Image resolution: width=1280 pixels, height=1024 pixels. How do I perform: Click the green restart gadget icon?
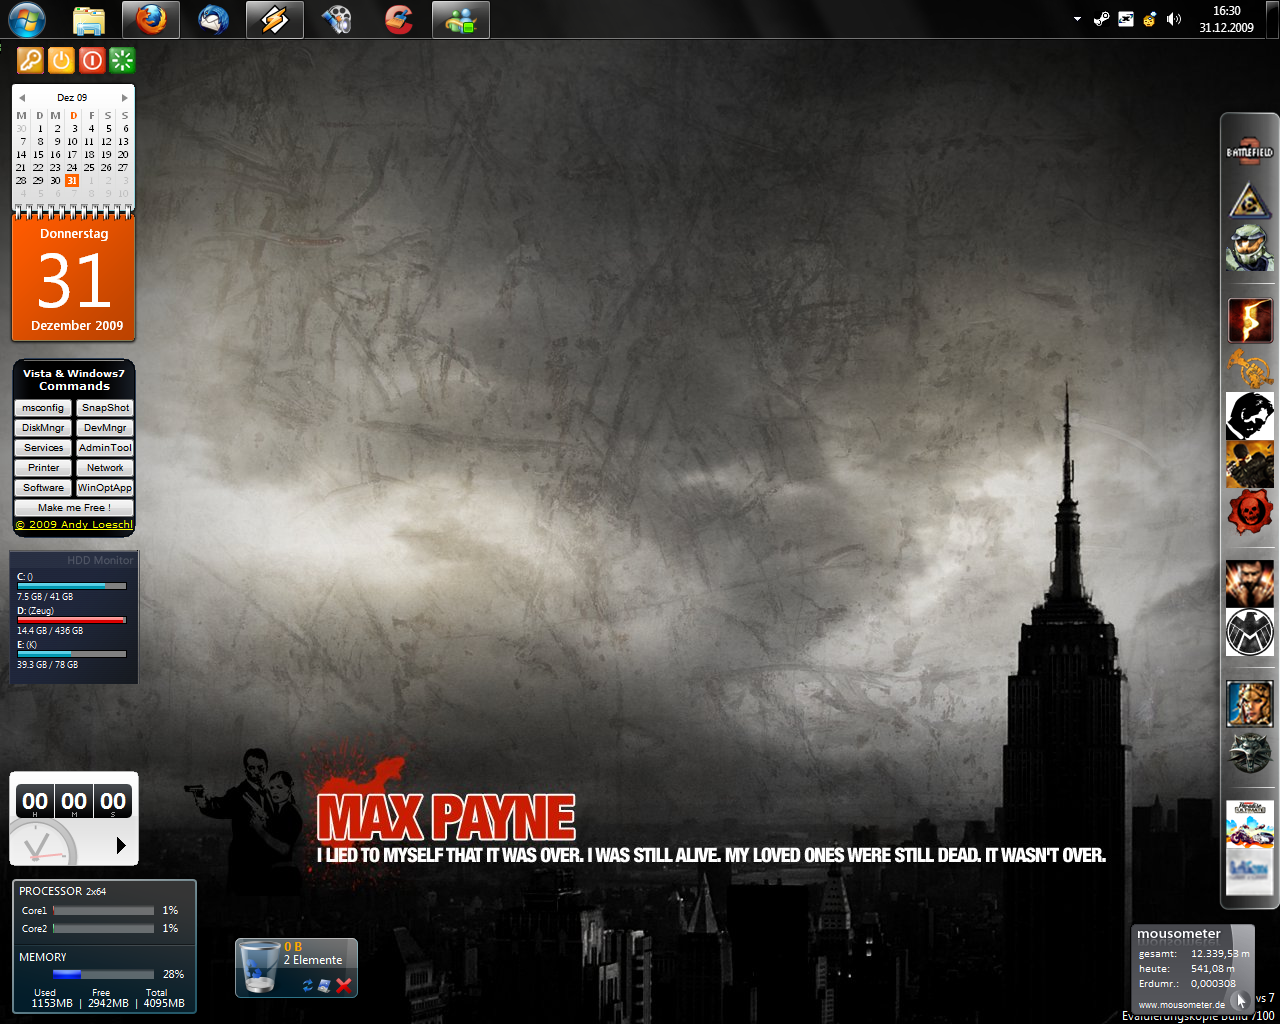122,61
